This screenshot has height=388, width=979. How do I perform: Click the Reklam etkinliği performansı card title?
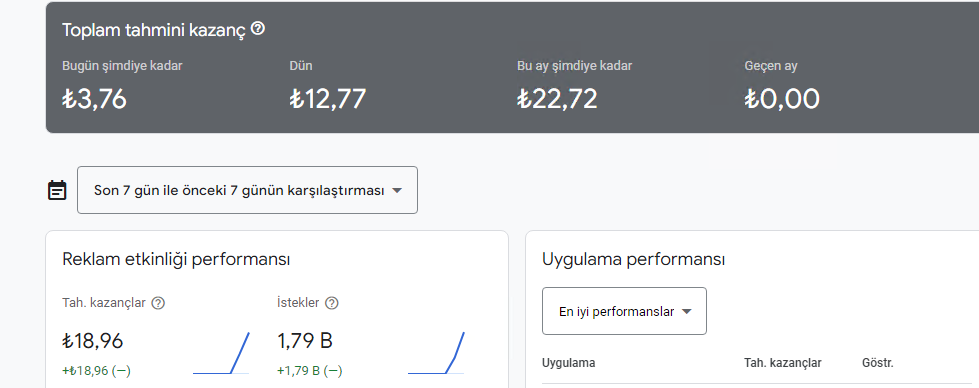click(176, 259)
